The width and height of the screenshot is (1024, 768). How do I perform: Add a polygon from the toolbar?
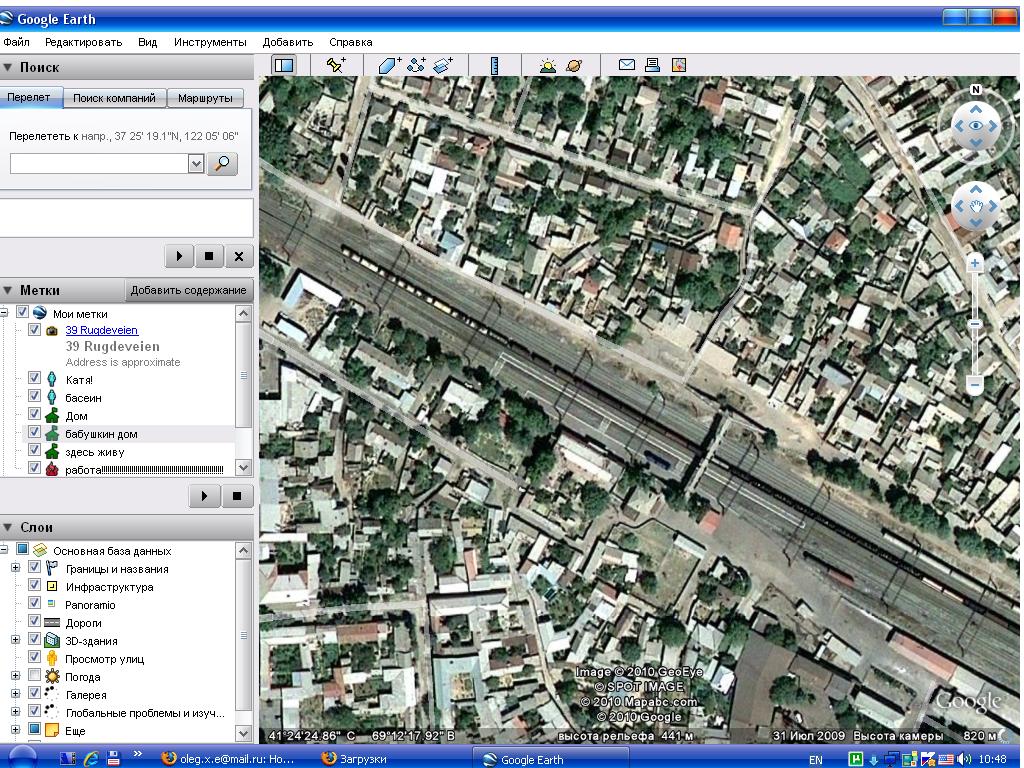click(389, 65)
